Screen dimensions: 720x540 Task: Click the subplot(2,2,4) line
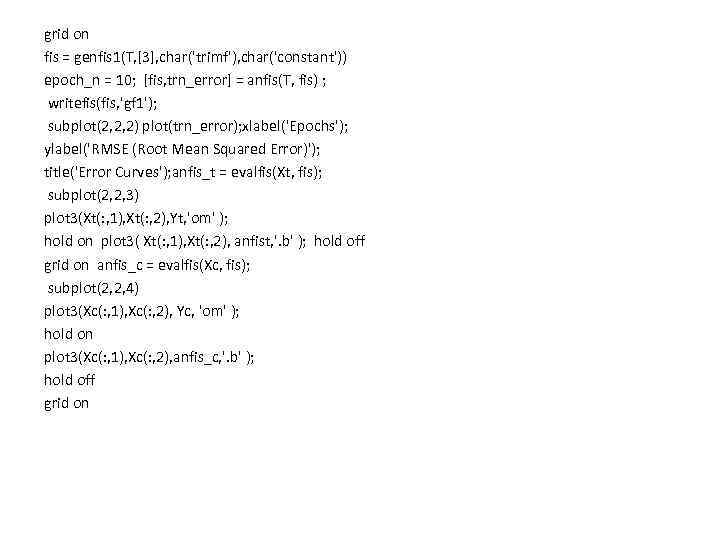93,288
